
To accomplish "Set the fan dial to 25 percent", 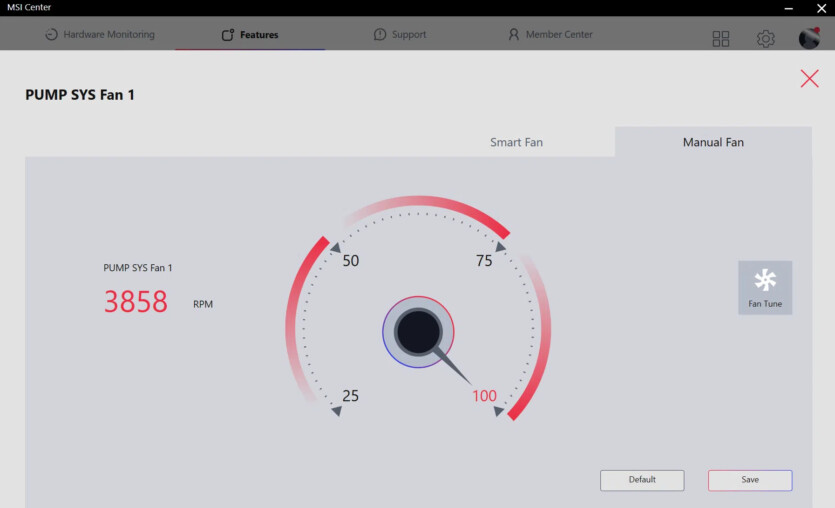I will coord(350,396).
